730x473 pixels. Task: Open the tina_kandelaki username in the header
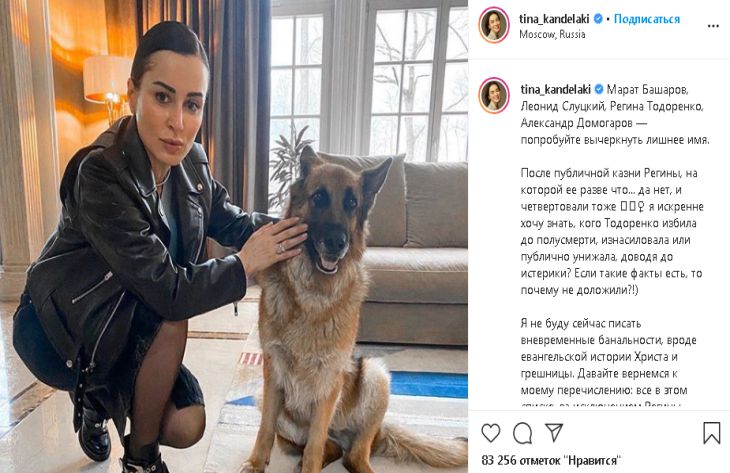coord(554,19)
